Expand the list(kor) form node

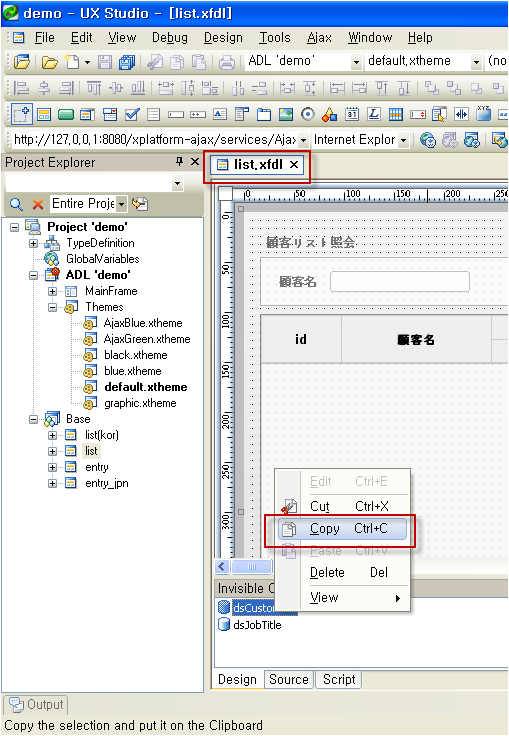pyautogui.click(x=53, y=436)
